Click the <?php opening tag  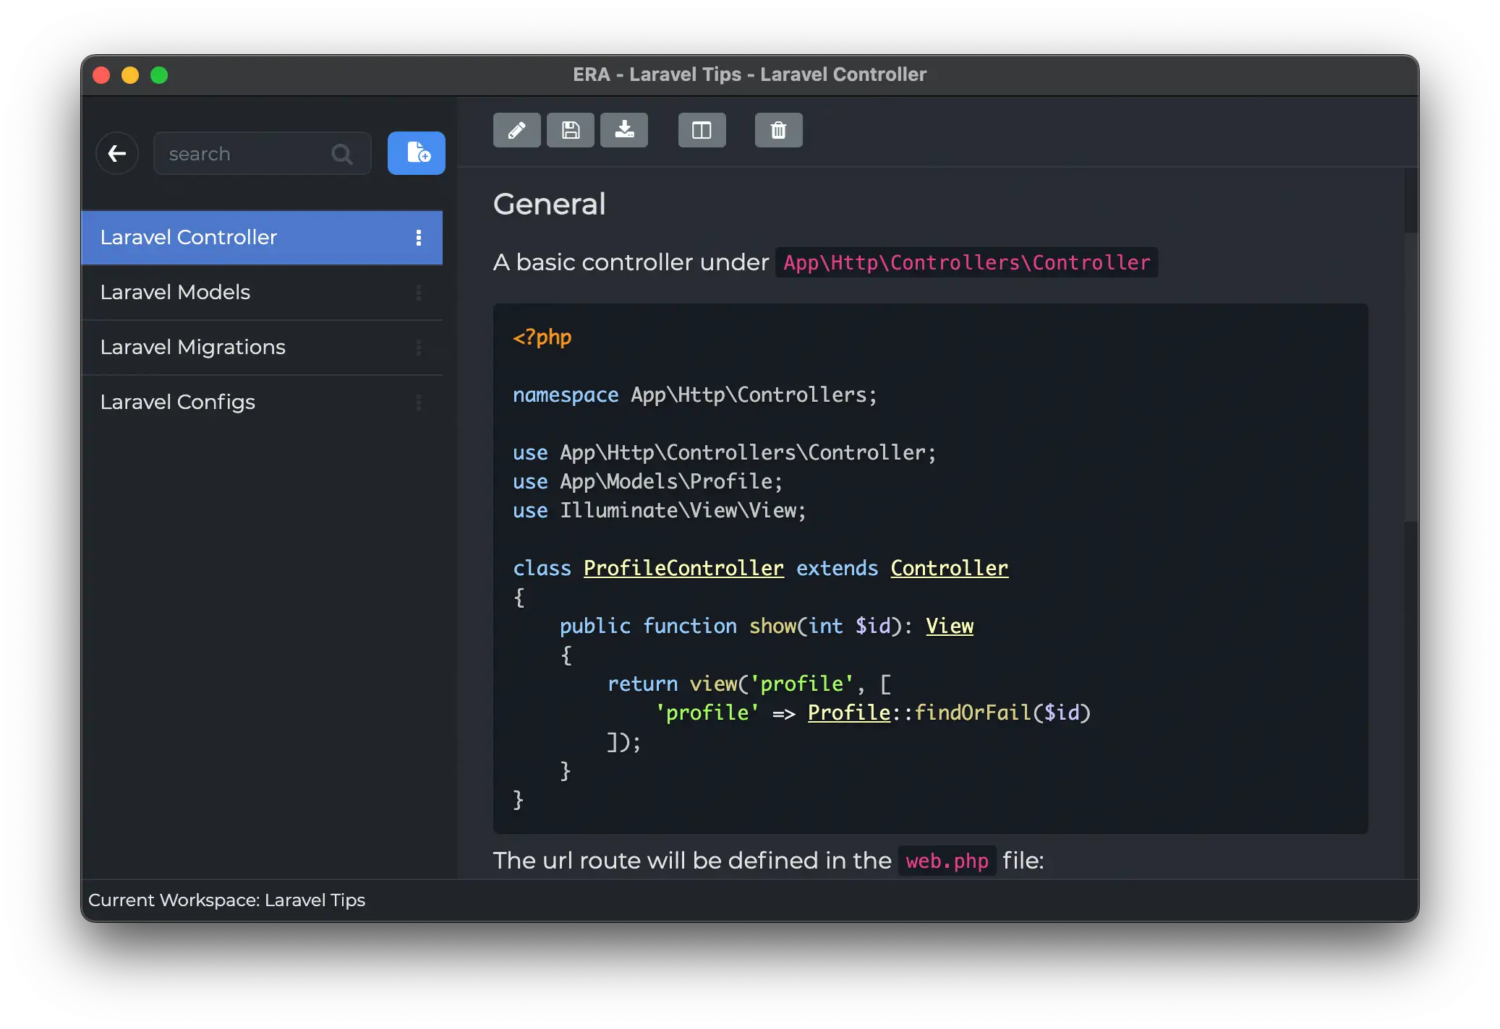[542, 338]
